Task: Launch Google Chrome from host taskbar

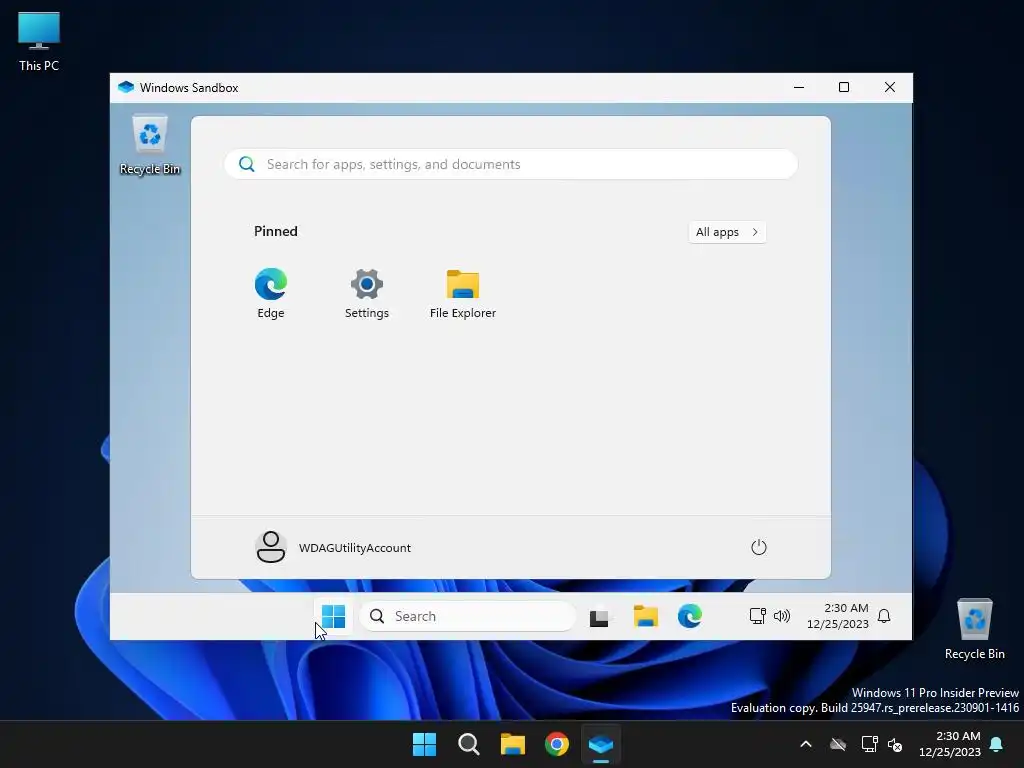Action: 556,744
